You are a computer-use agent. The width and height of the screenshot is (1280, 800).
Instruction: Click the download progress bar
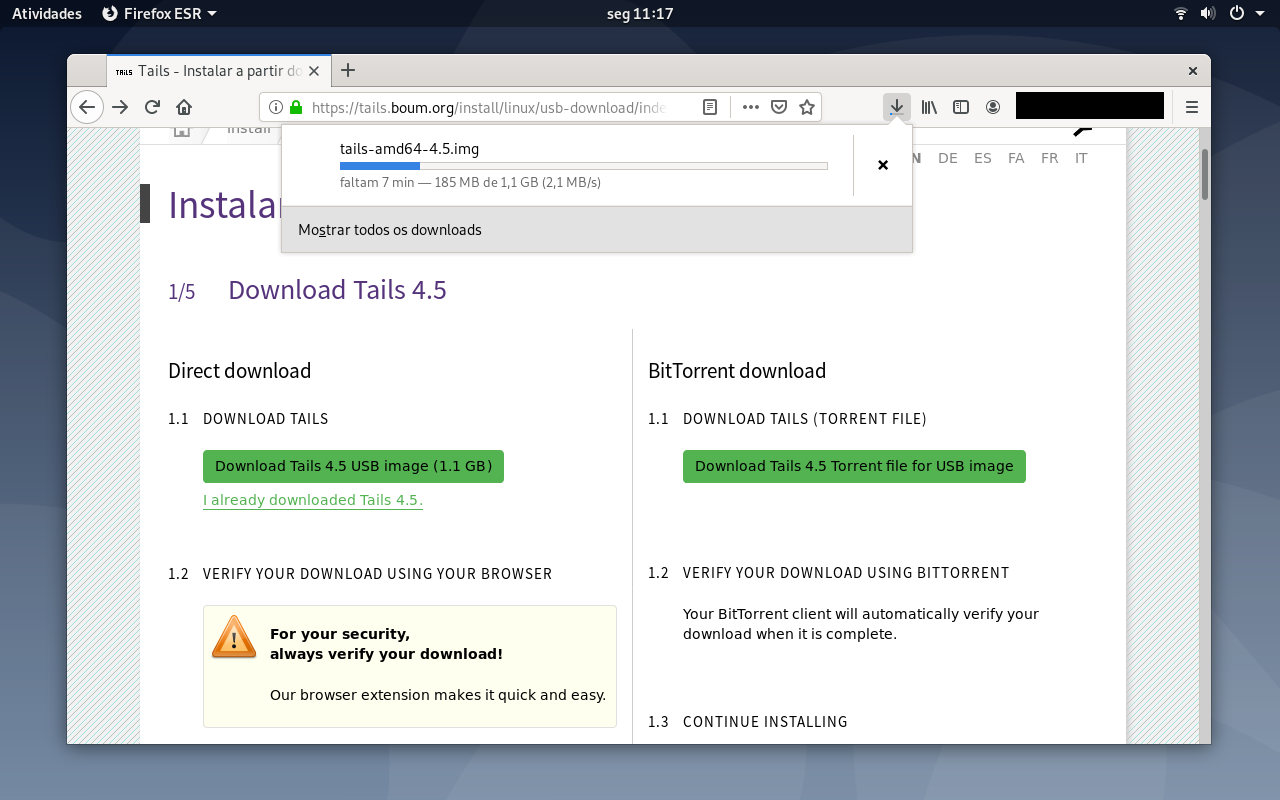pos(584,166)
